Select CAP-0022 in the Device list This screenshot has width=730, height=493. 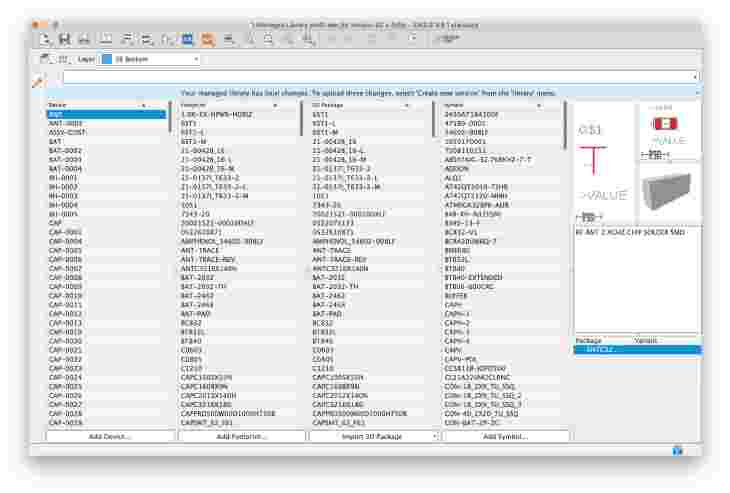tap(65, 359)
